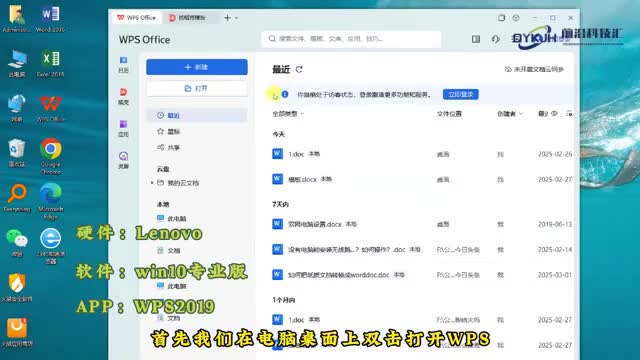
Task: Click the Word icon of 双网电脑设置.docx
Action: click(278, 224)
